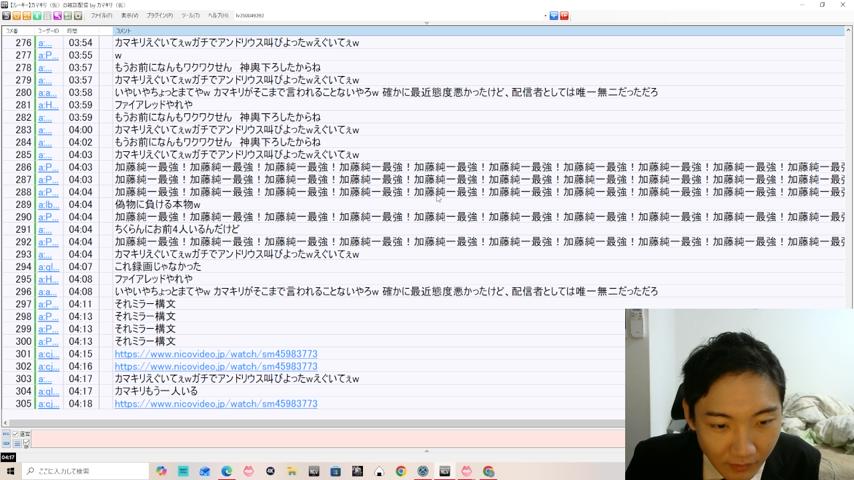This screenshot has width=854, height=480.
Task: Click the red icon at toolbar right
Action: pos(564,16)
